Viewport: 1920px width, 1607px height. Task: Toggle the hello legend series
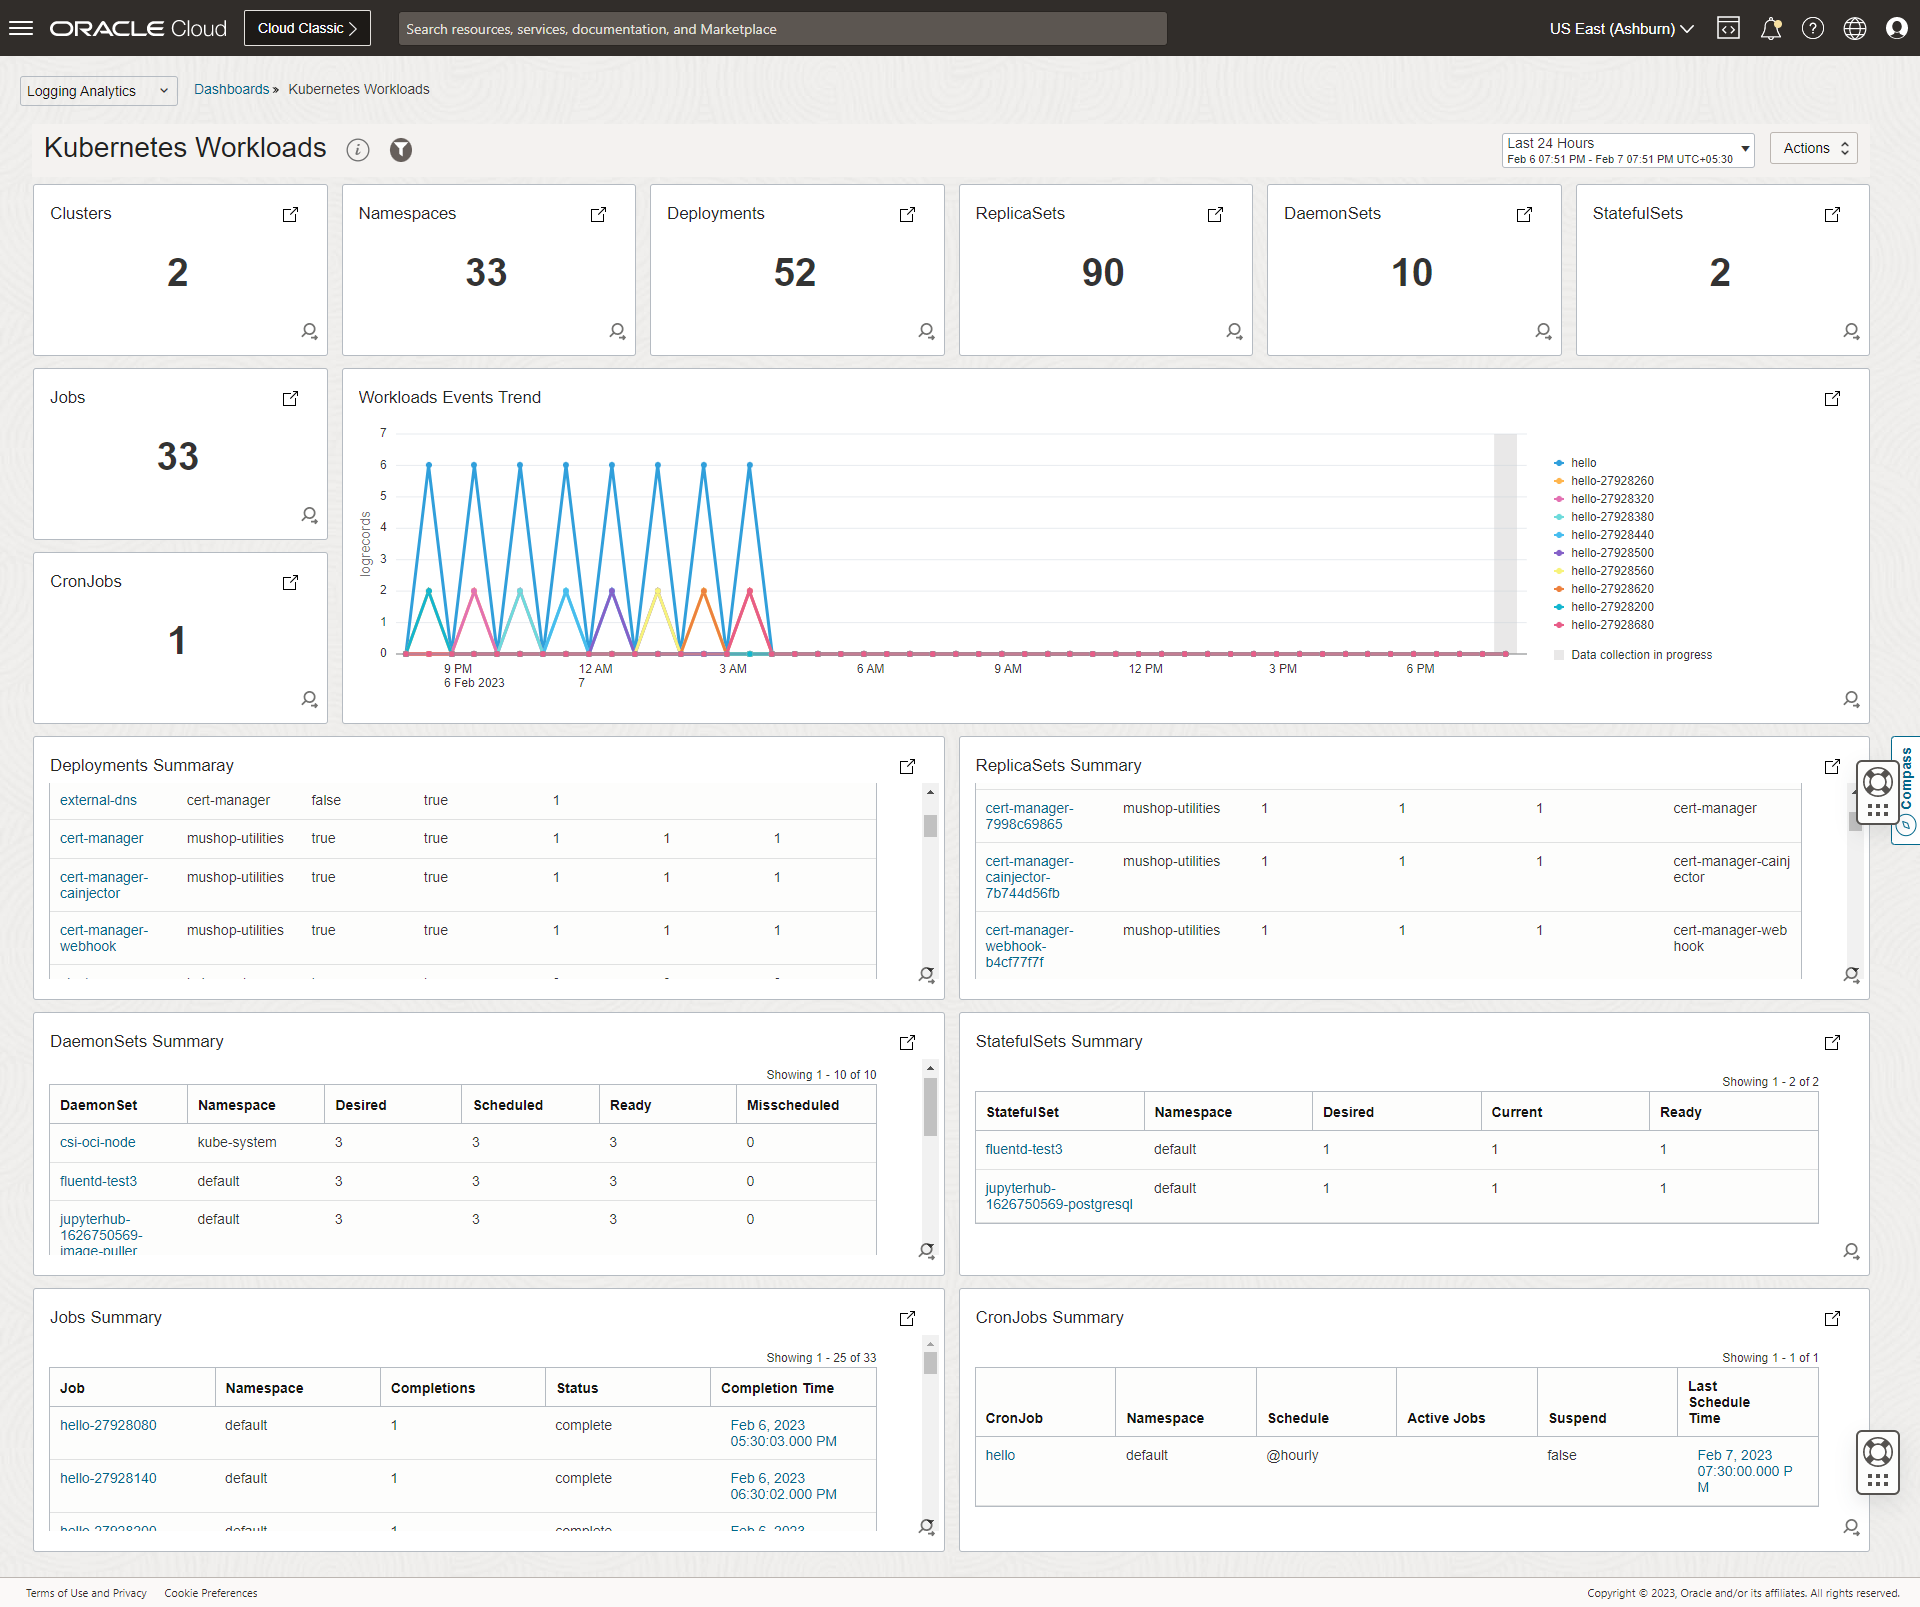pos(1583,463)
